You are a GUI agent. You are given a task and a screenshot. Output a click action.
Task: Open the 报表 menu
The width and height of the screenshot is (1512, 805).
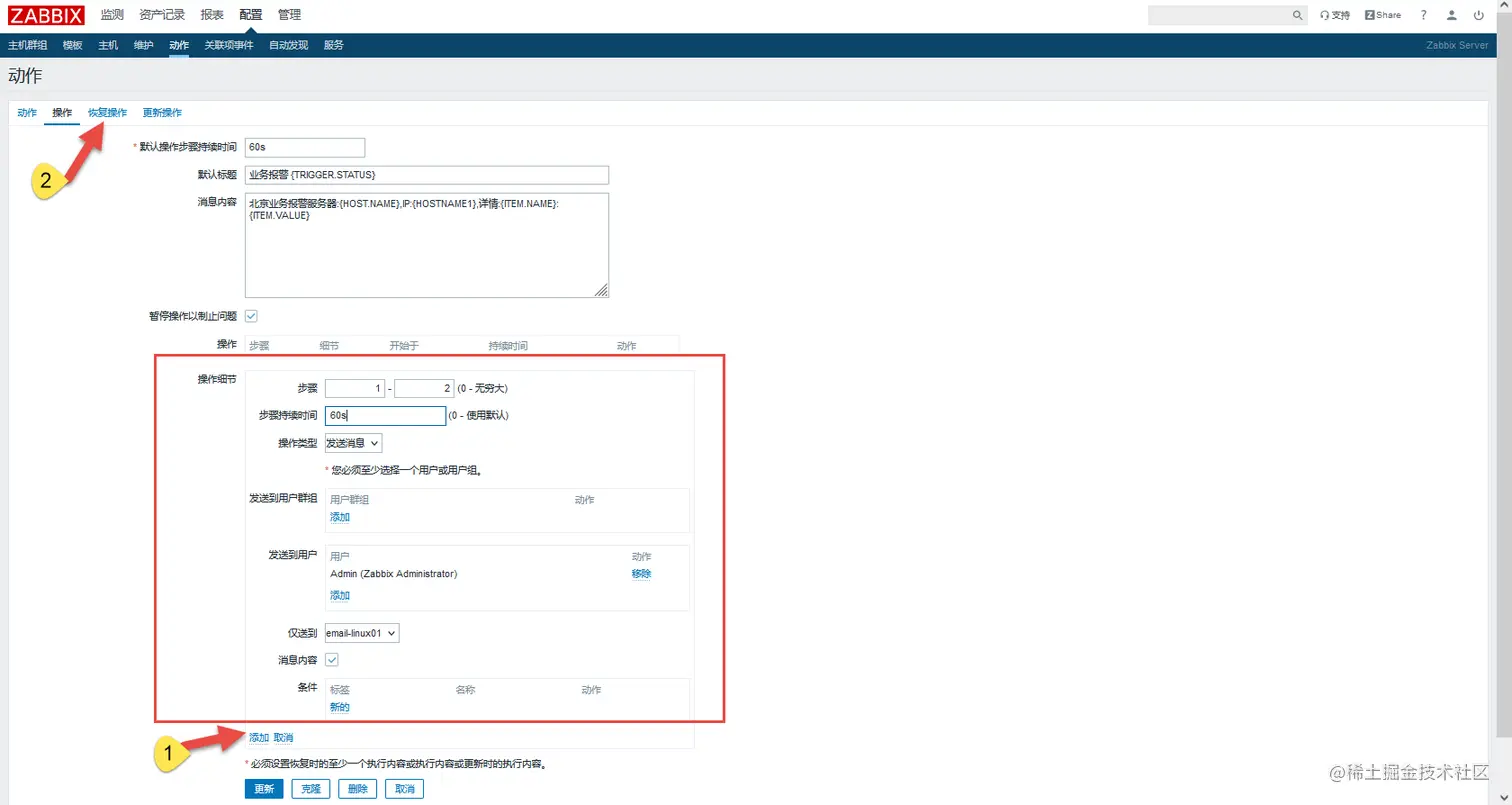pyautogui.click(x=212, y=15)
